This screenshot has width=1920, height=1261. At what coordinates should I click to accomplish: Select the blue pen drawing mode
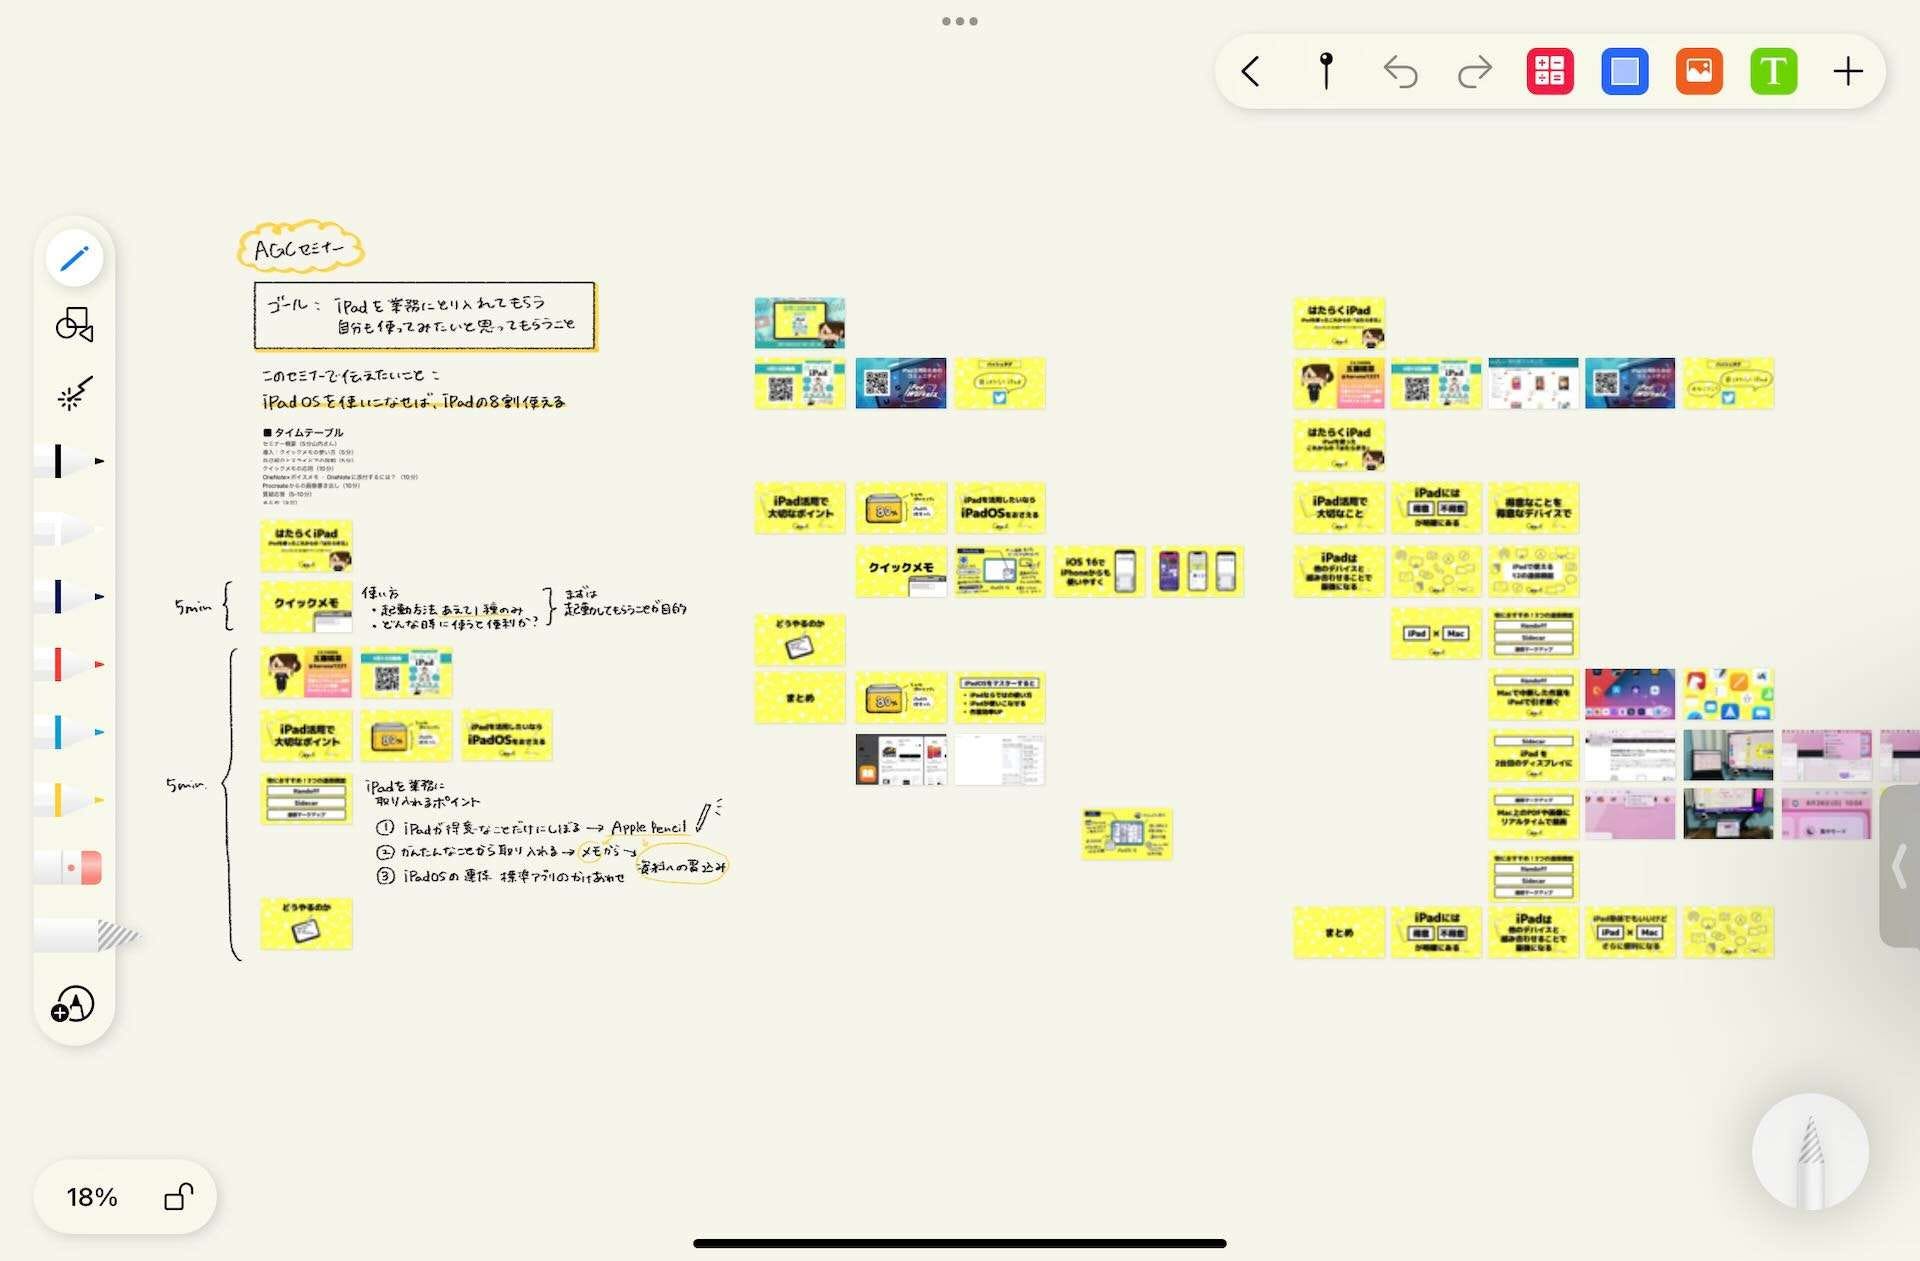[75, 259]
